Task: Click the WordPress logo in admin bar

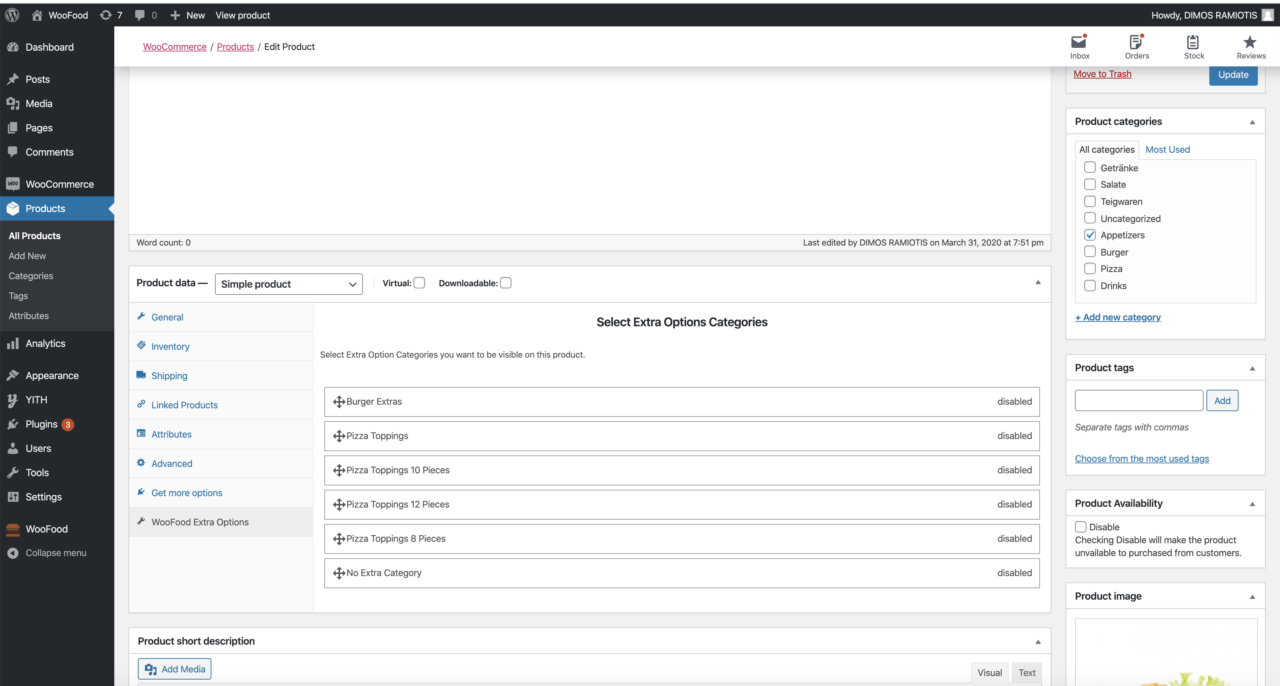Action: [x=13, y=15]
